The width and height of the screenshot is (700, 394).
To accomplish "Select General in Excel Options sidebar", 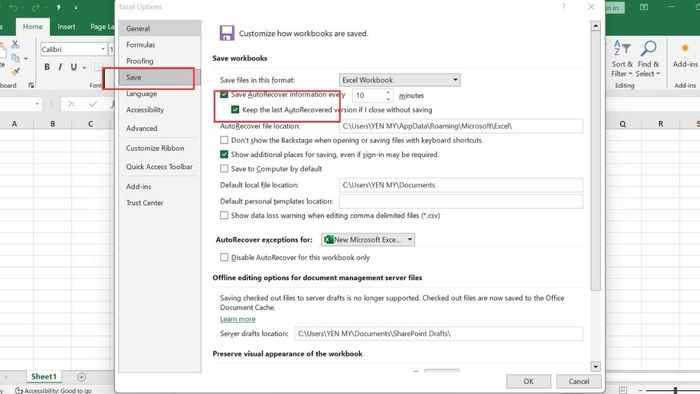I will click(159, 28).
